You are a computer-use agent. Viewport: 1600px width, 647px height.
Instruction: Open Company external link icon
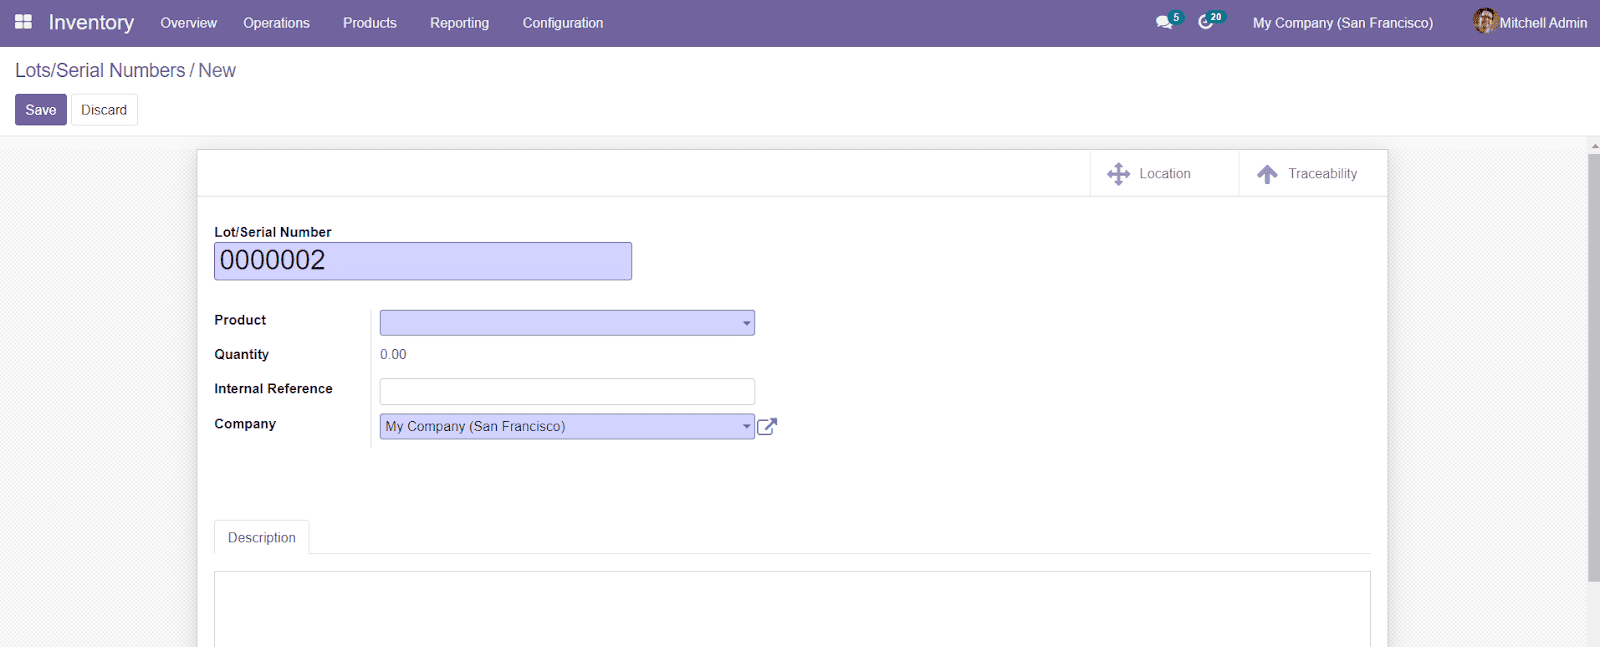tap(767, 426)
